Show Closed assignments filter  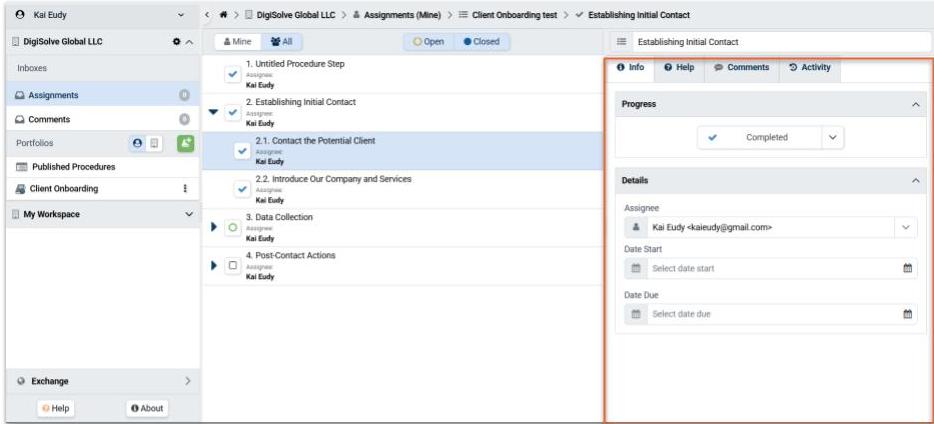coord(481,42)
